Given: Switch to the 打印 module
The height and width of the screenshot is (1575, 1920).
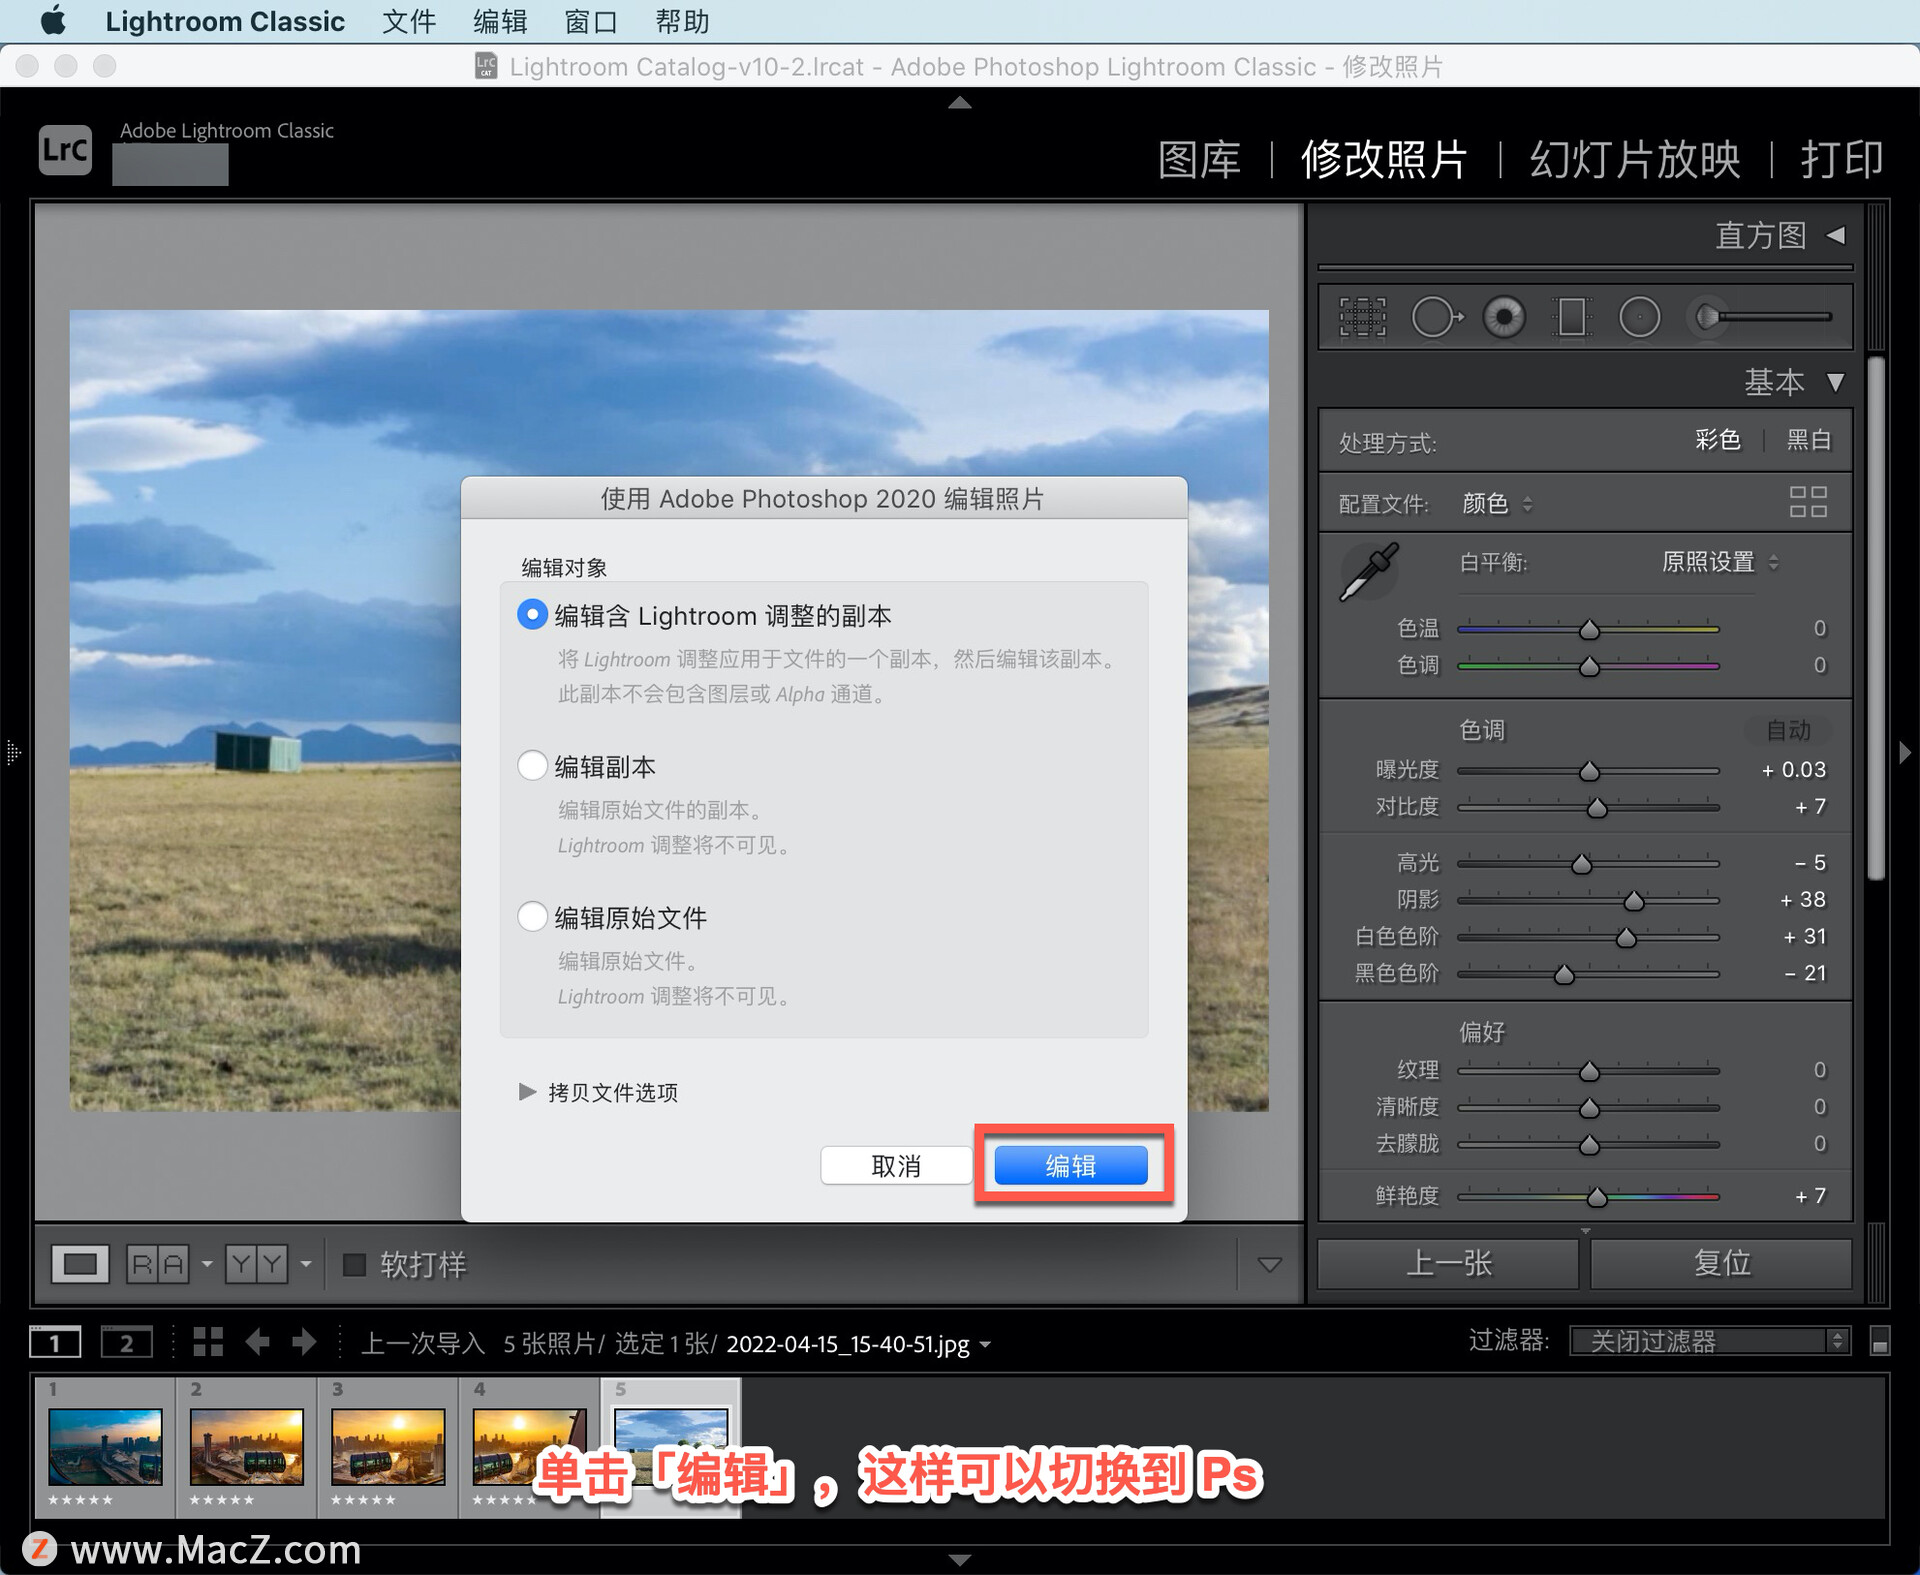Looking at the screenshot, I should pos(1841,159).
